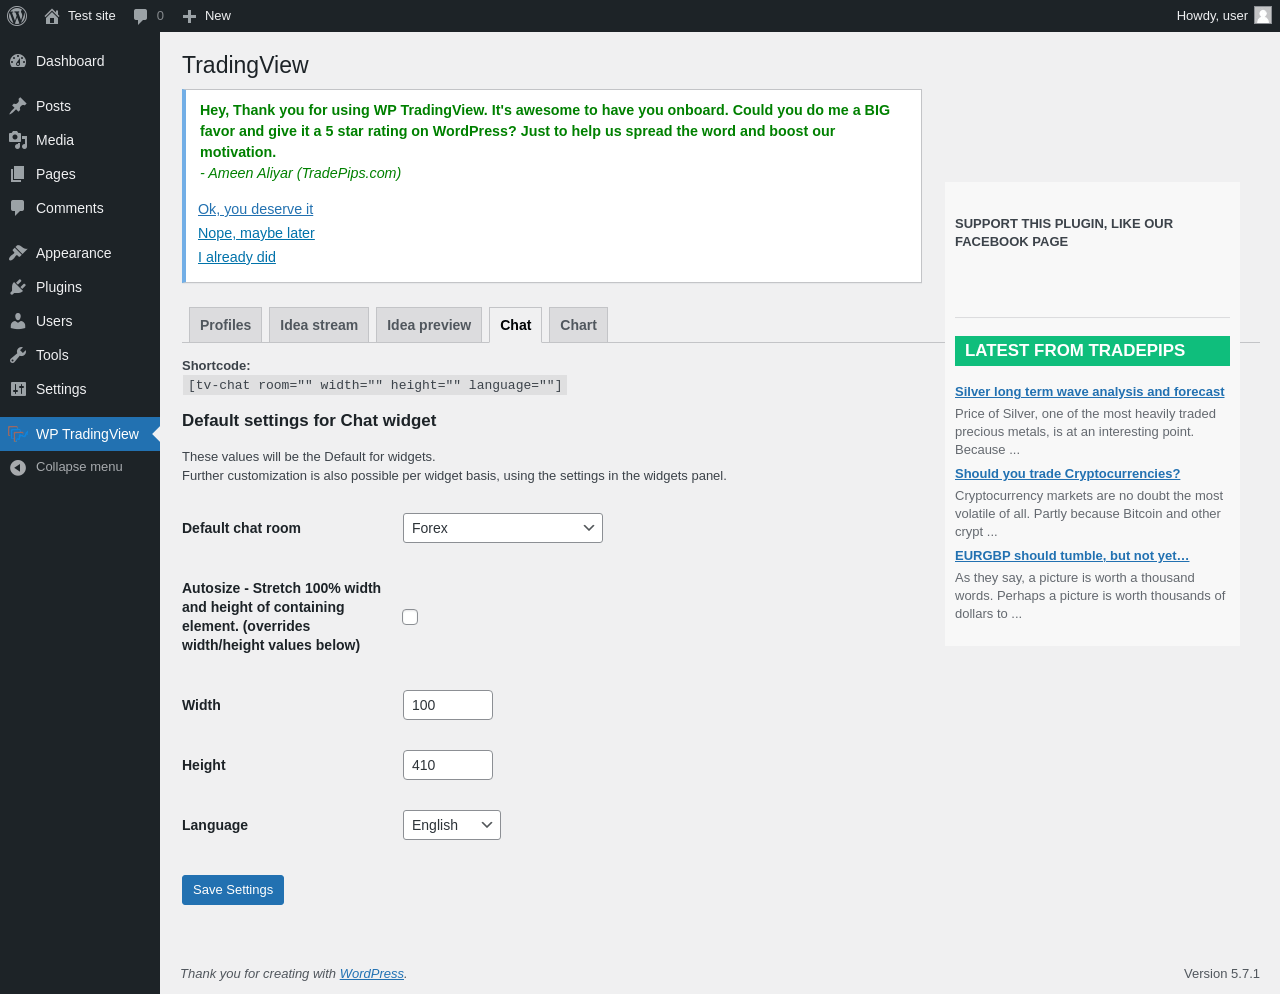
Task: Click the user avatar icon
Action: [1263, 15]
